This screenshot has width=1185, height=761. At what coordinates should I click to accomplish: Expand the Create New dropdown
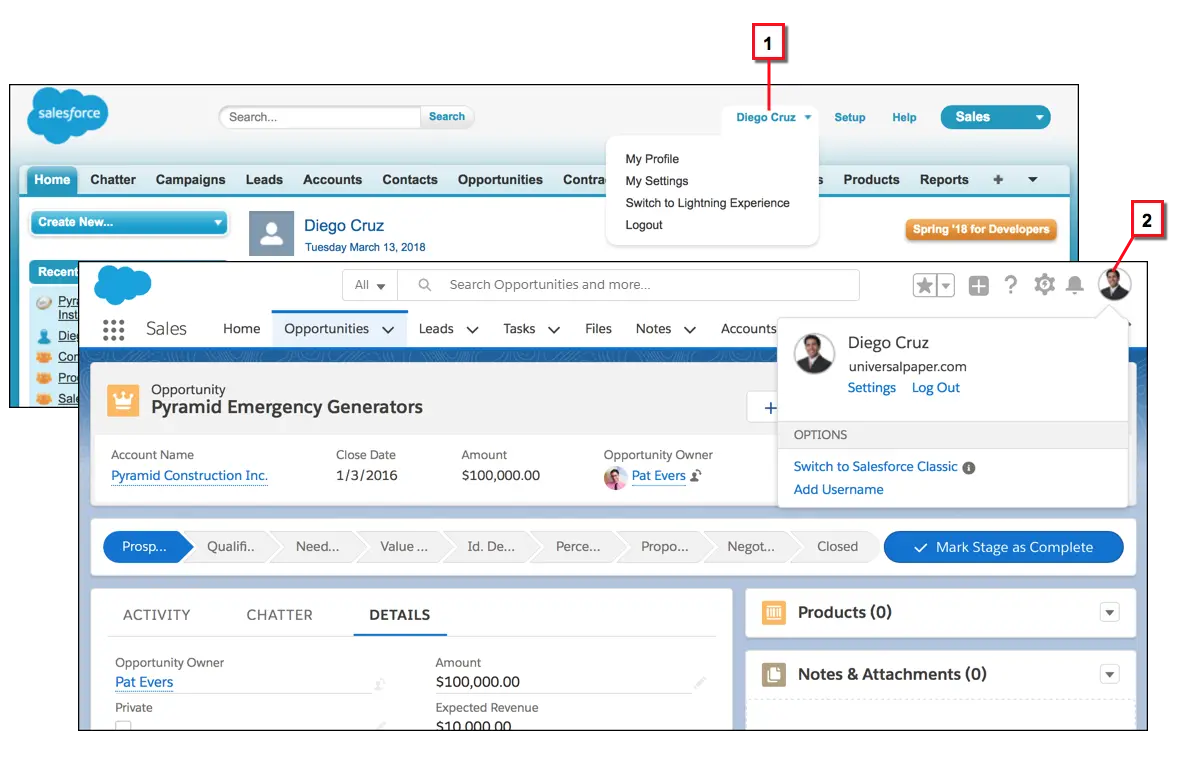(x=129, y=222)
